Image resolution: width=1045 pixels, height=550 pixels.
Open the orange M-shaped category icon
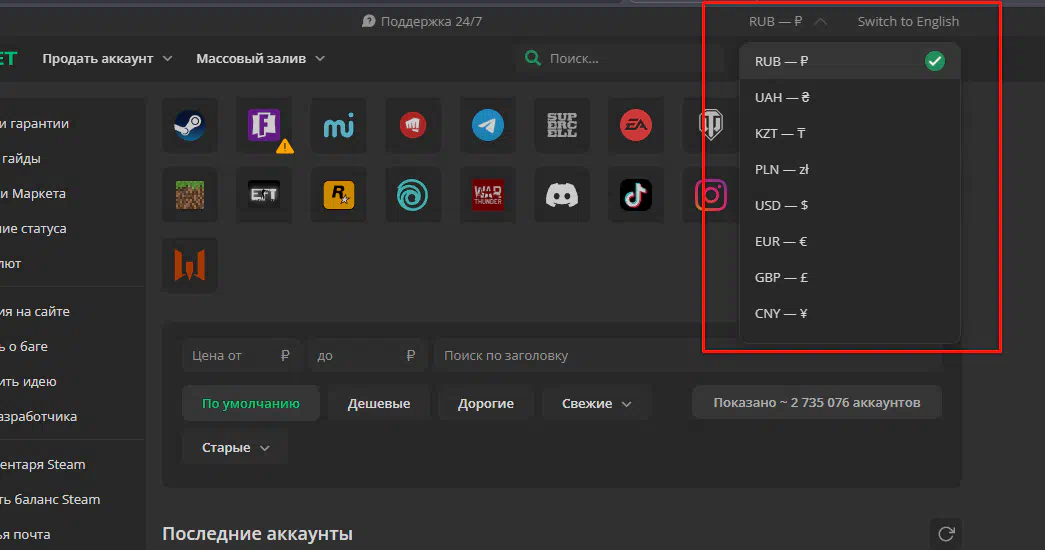(x=190, y=265)
